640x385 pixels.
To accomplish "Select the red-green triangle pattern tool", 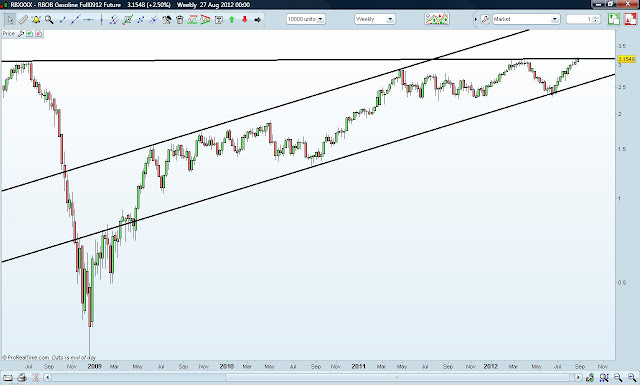I will 205,20.
